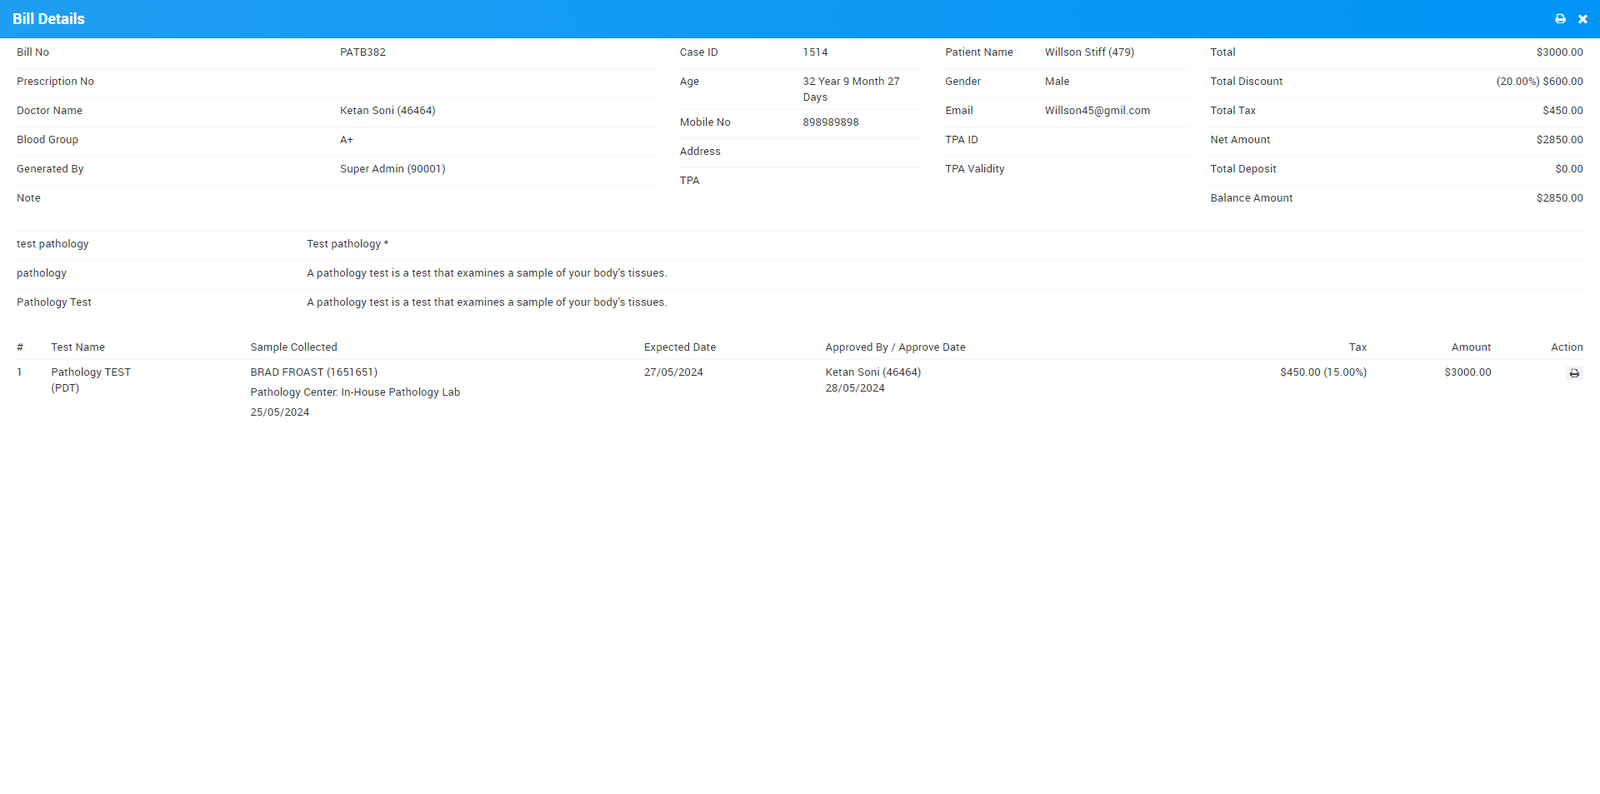Click doctor name Ketan Soni (46464) in bill info
Screen dimensions: 1600x794
tap(387, 111)
